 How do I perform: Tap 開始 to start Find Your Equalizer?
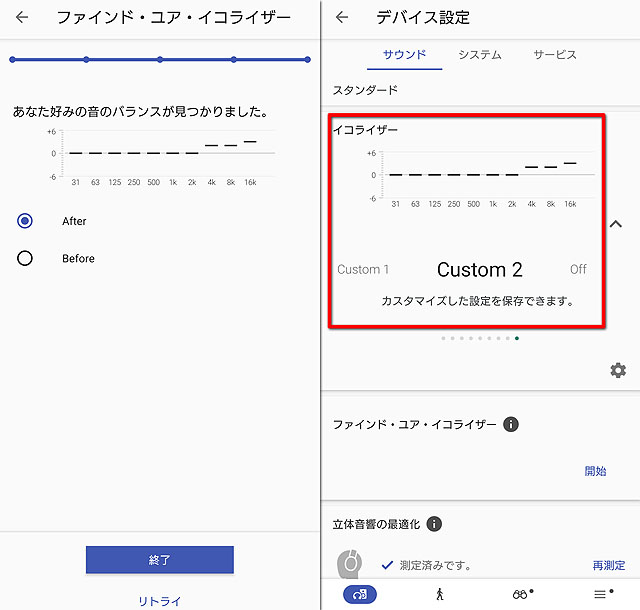[x=595, y=471]
